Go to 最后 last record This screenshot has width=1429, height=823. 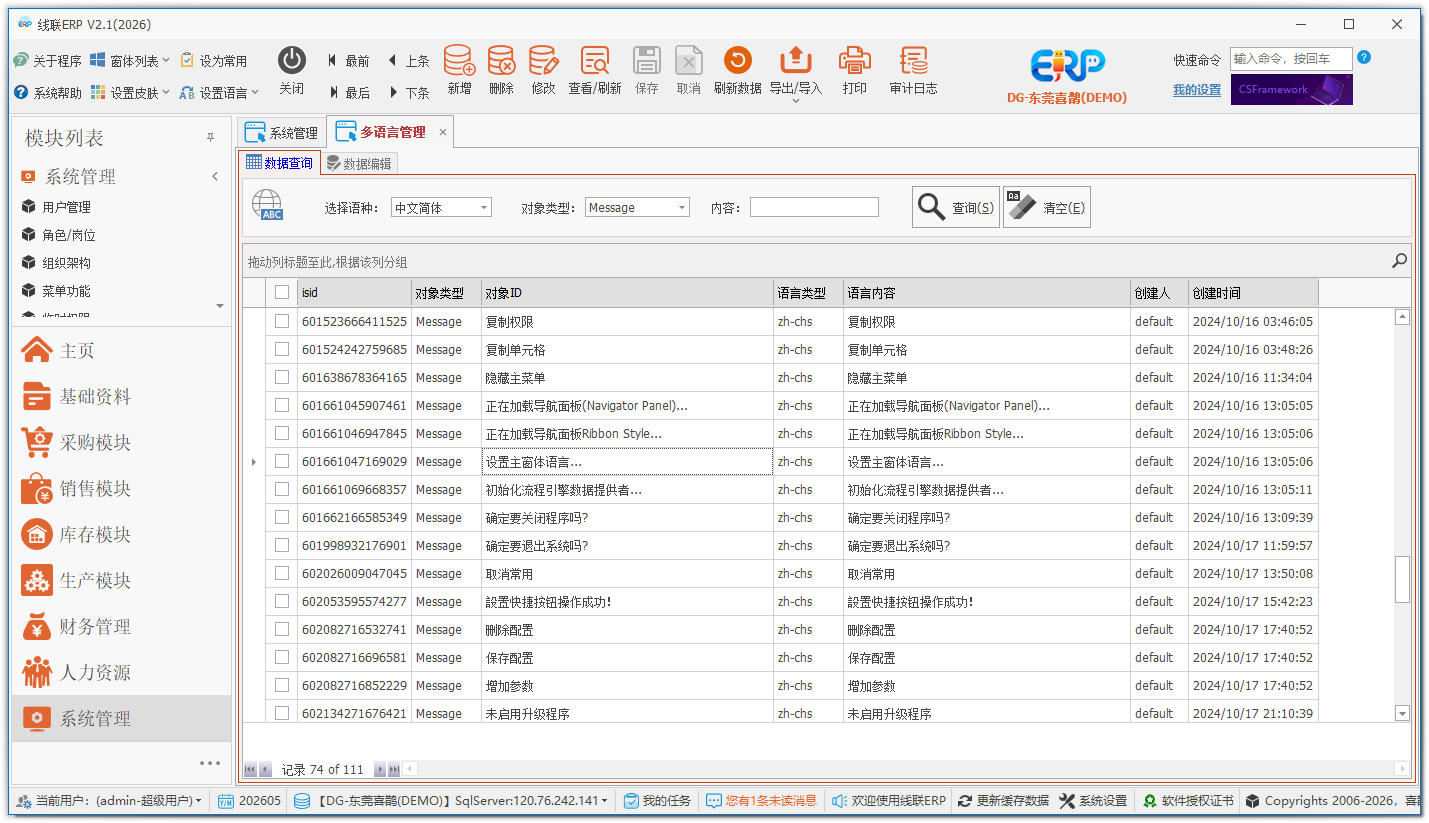[x=348, y=93]
